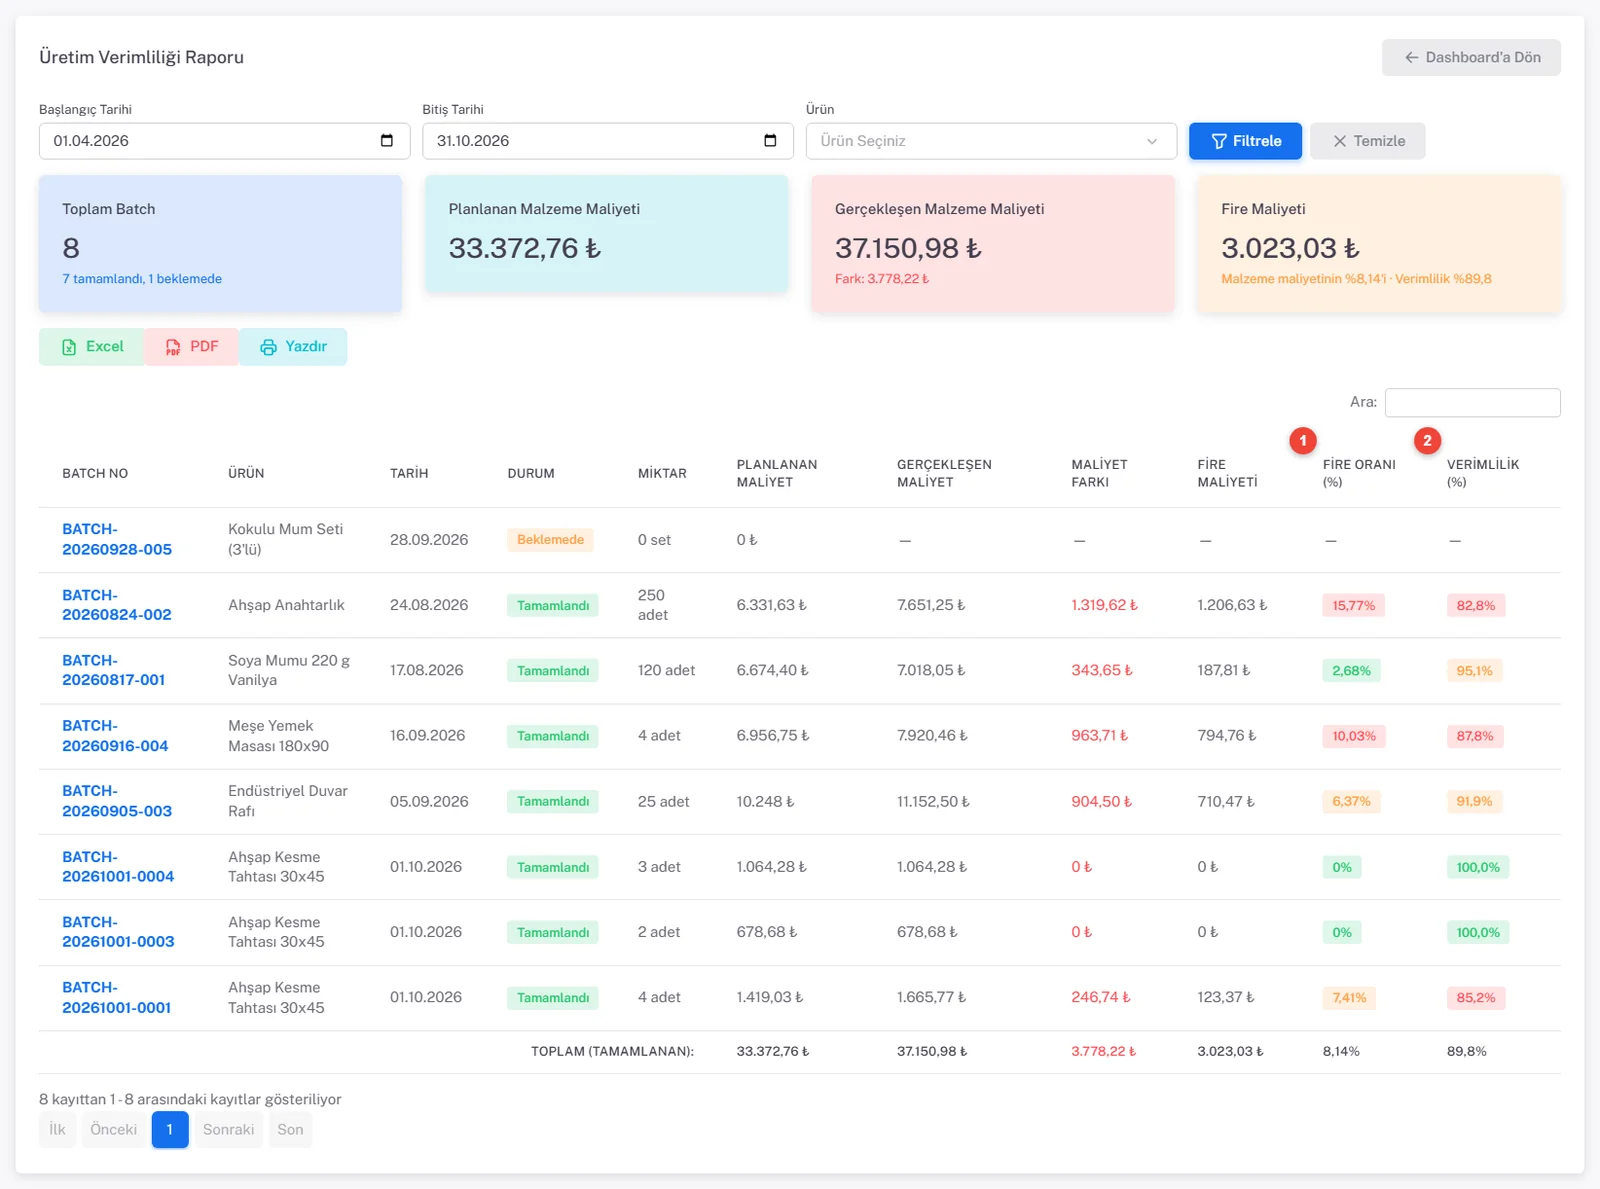
Task: Open batch link BATCH-20261001-0003
Action: [x=118, y=932]
